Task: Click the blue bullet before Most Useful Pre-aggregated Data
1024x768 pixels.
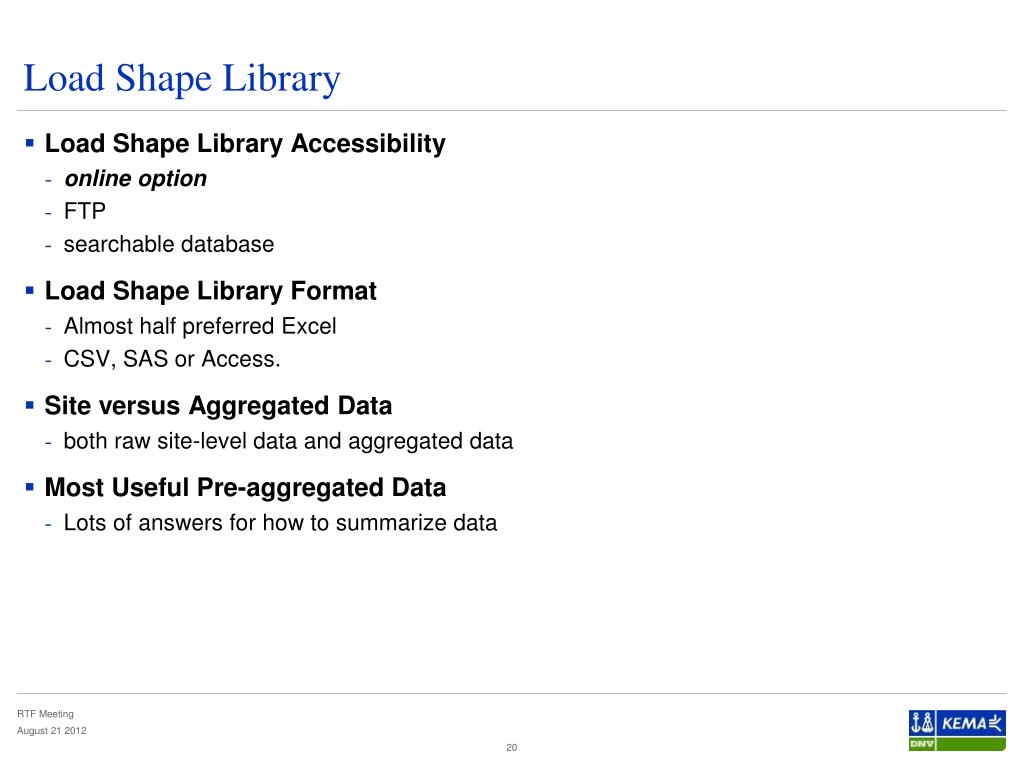Action: click(29, 487)
